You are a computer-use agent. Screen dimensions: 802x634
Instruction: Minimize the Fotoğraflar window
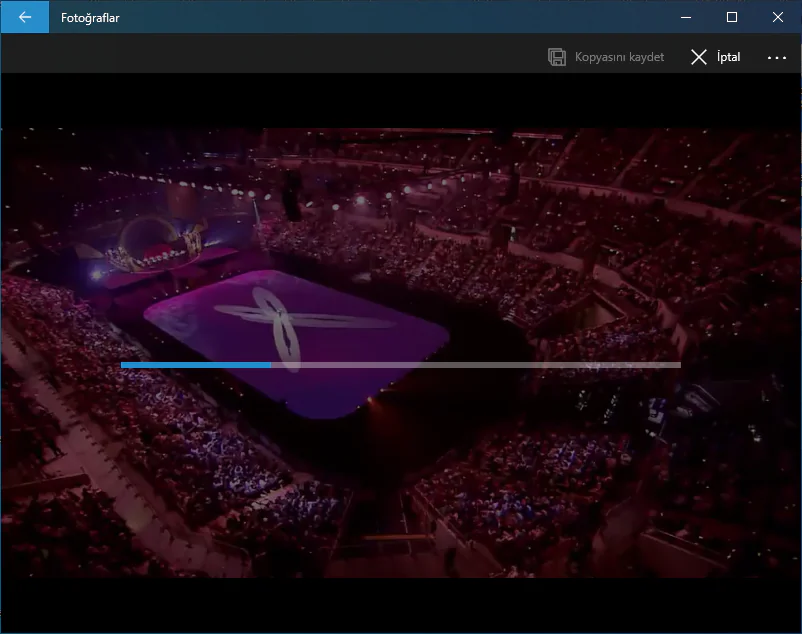[x=686, y=17]
